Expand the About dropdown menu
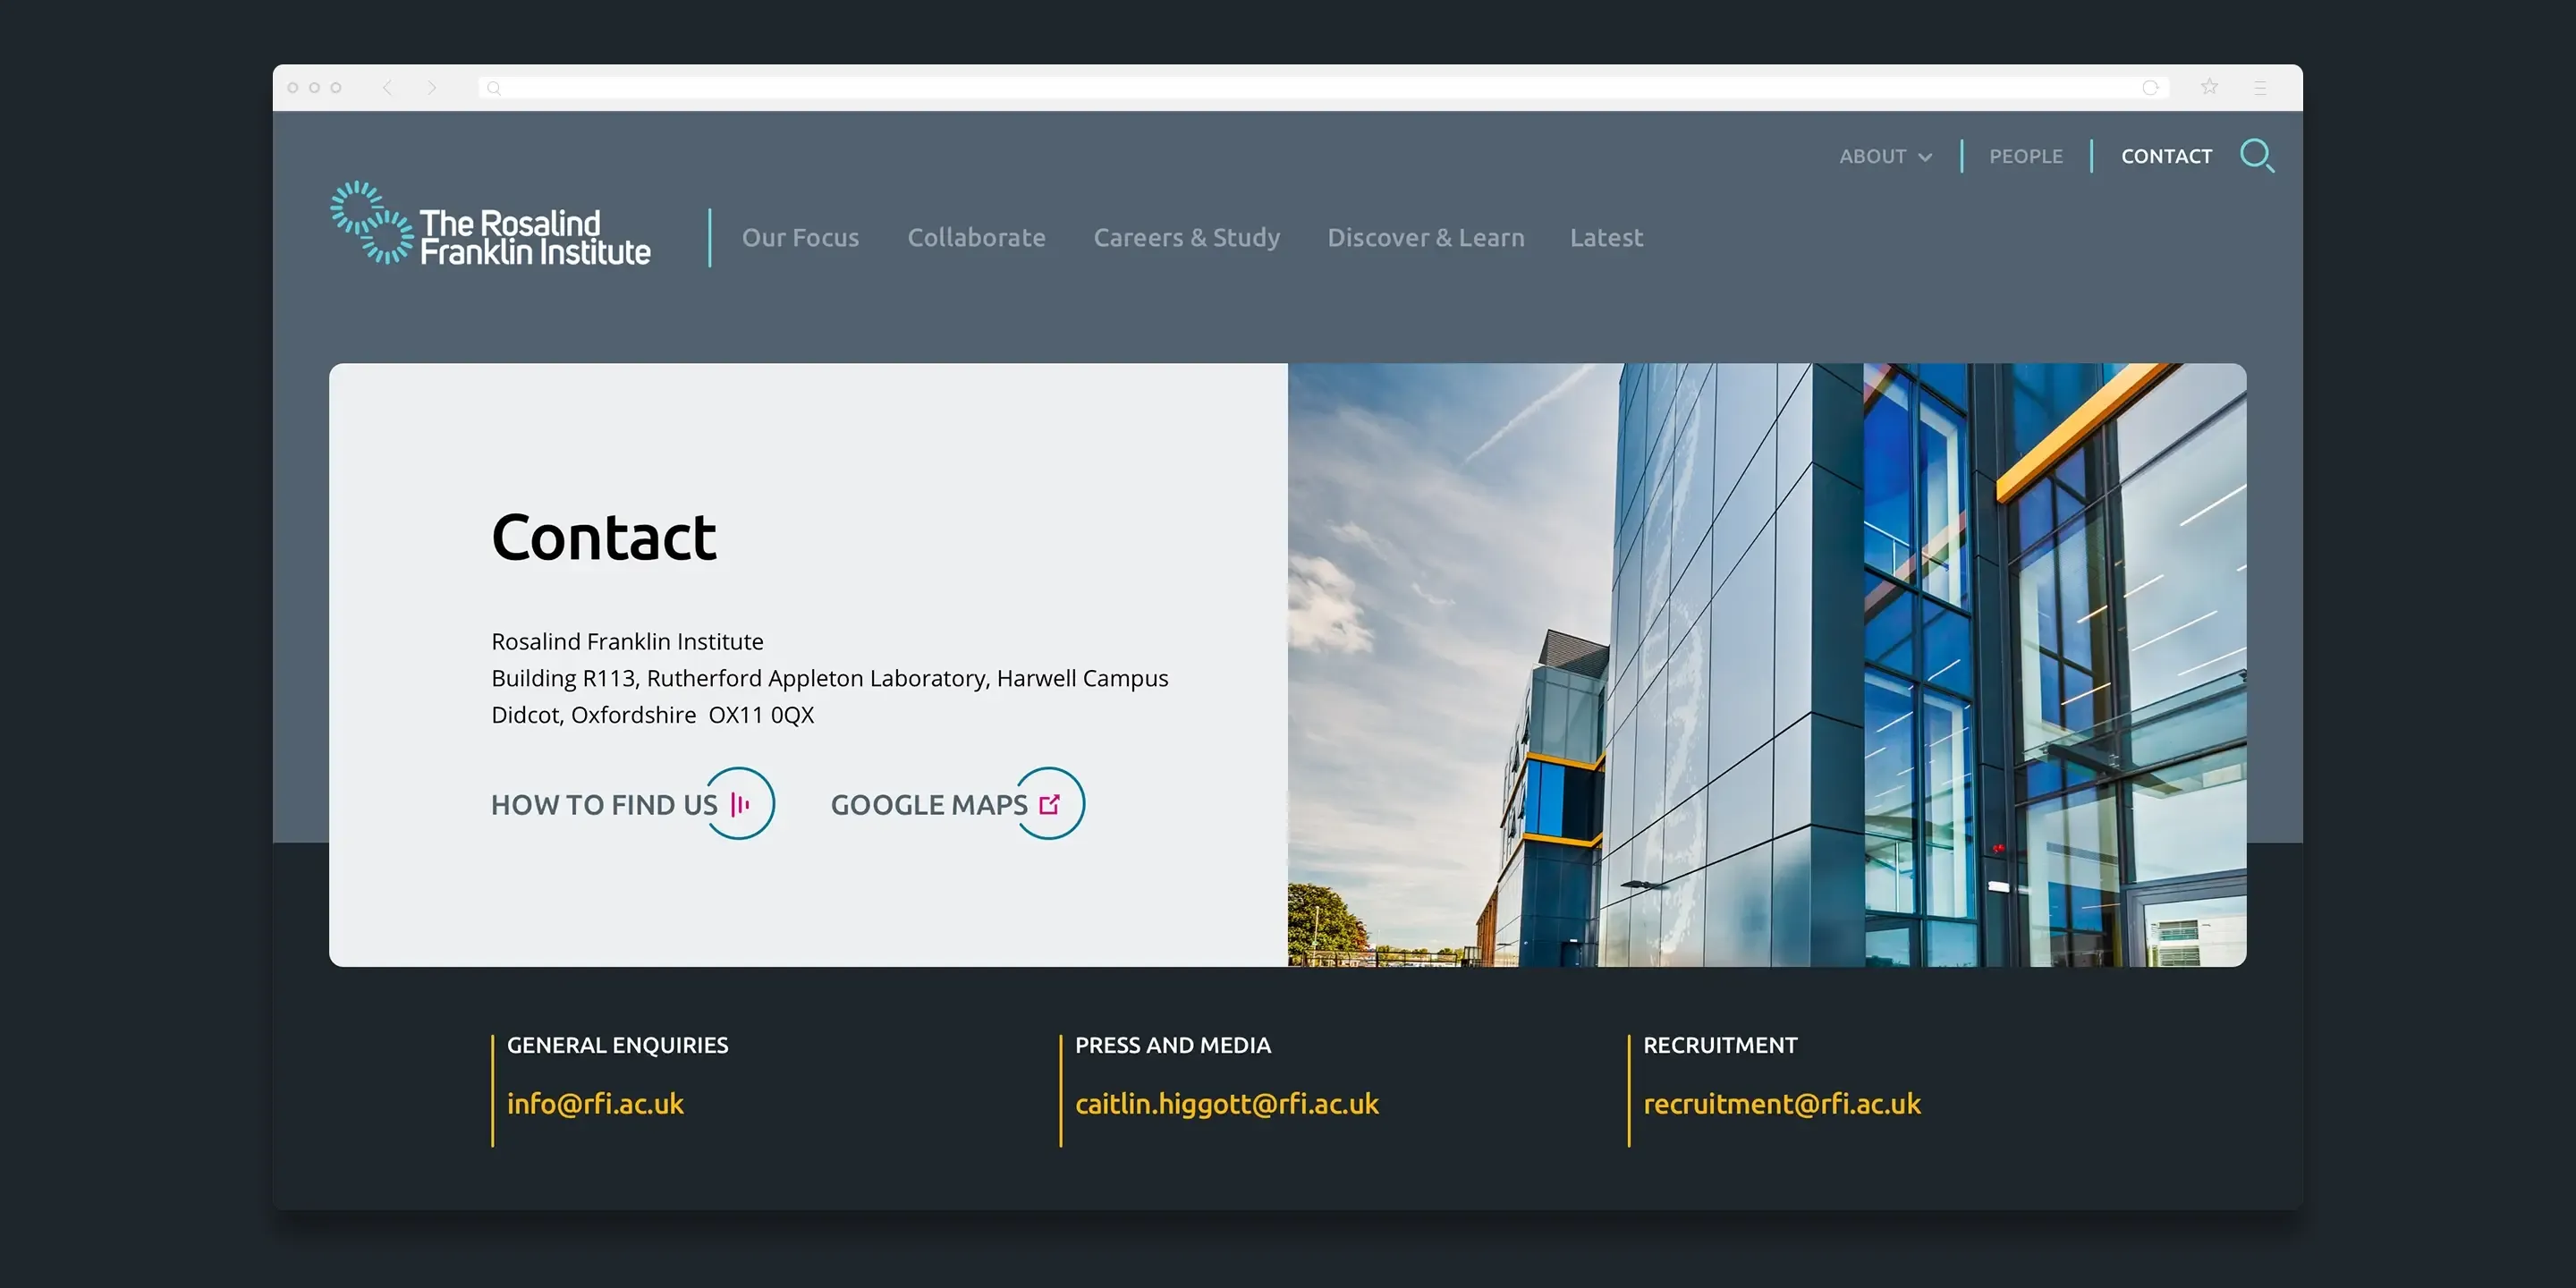 tap(1885, 157)
